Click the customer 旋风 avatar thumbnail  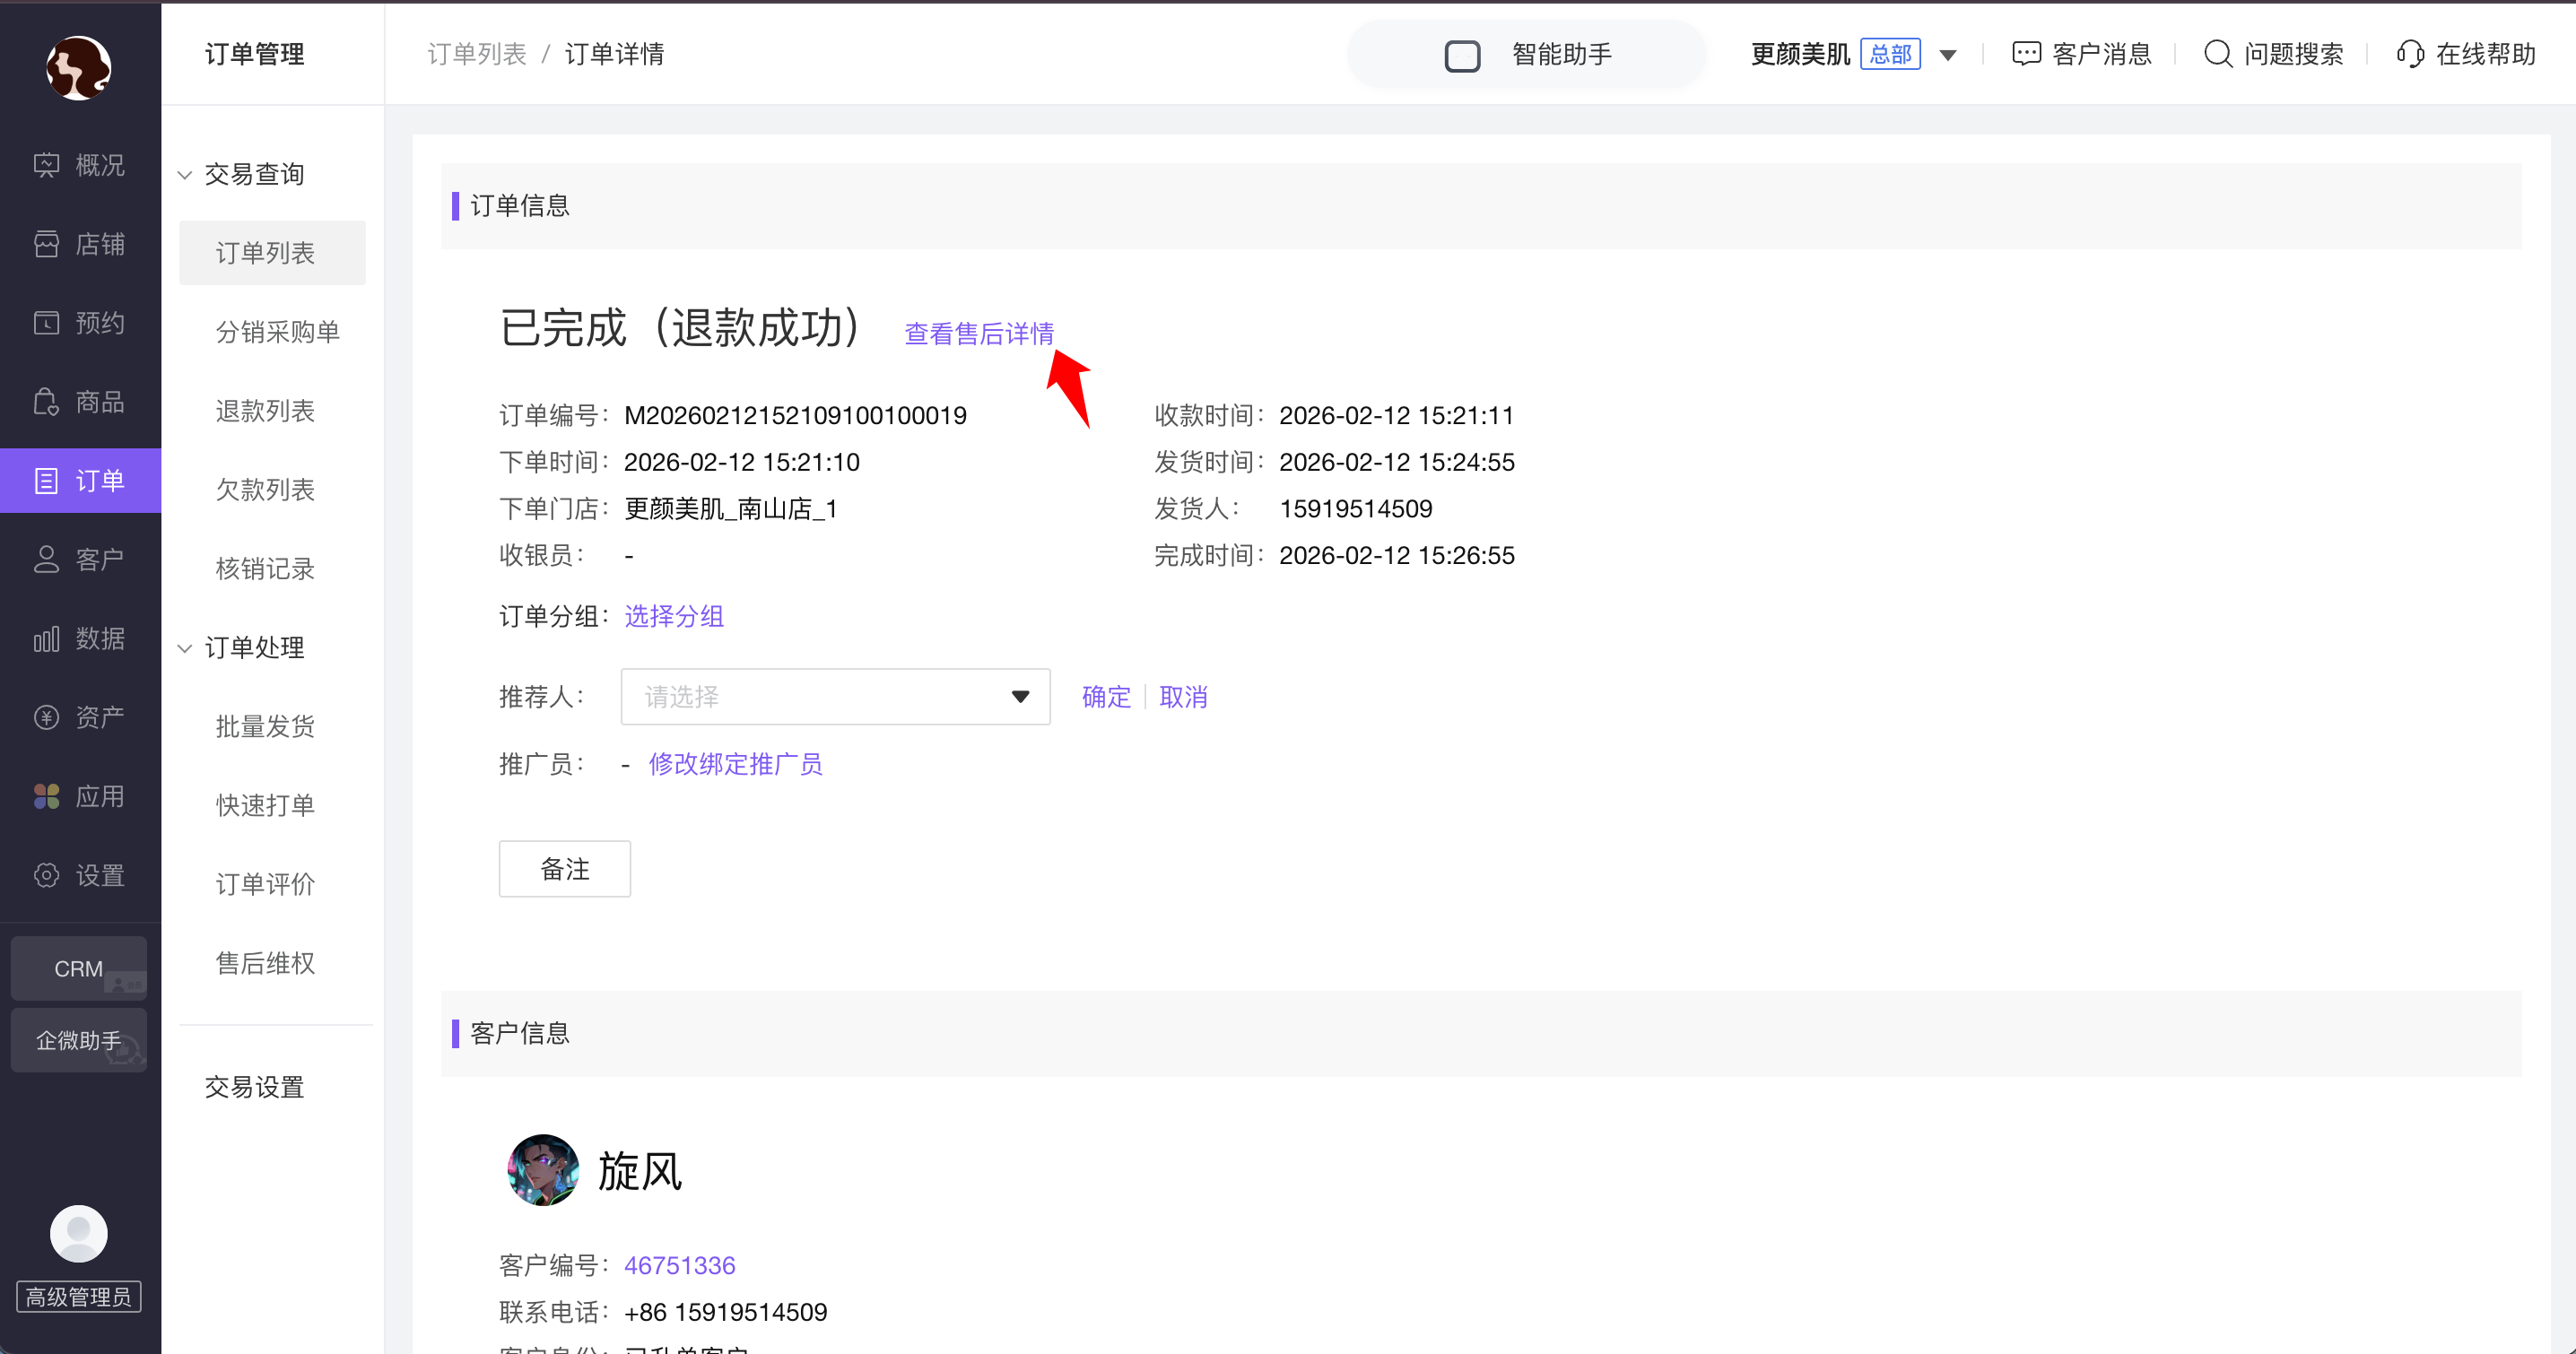pyautogui.click(x=543, y=1170)
